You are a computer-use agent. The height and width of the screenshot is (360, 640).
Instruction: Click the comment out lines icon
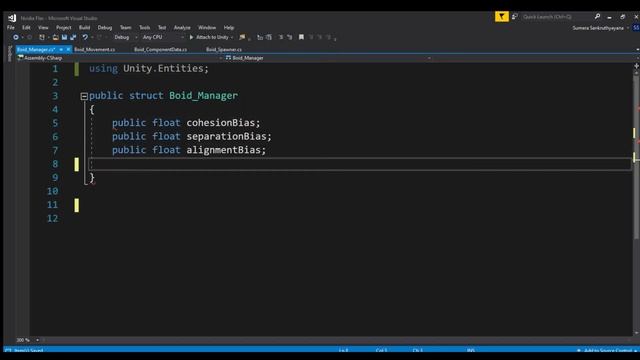[281, 37]
